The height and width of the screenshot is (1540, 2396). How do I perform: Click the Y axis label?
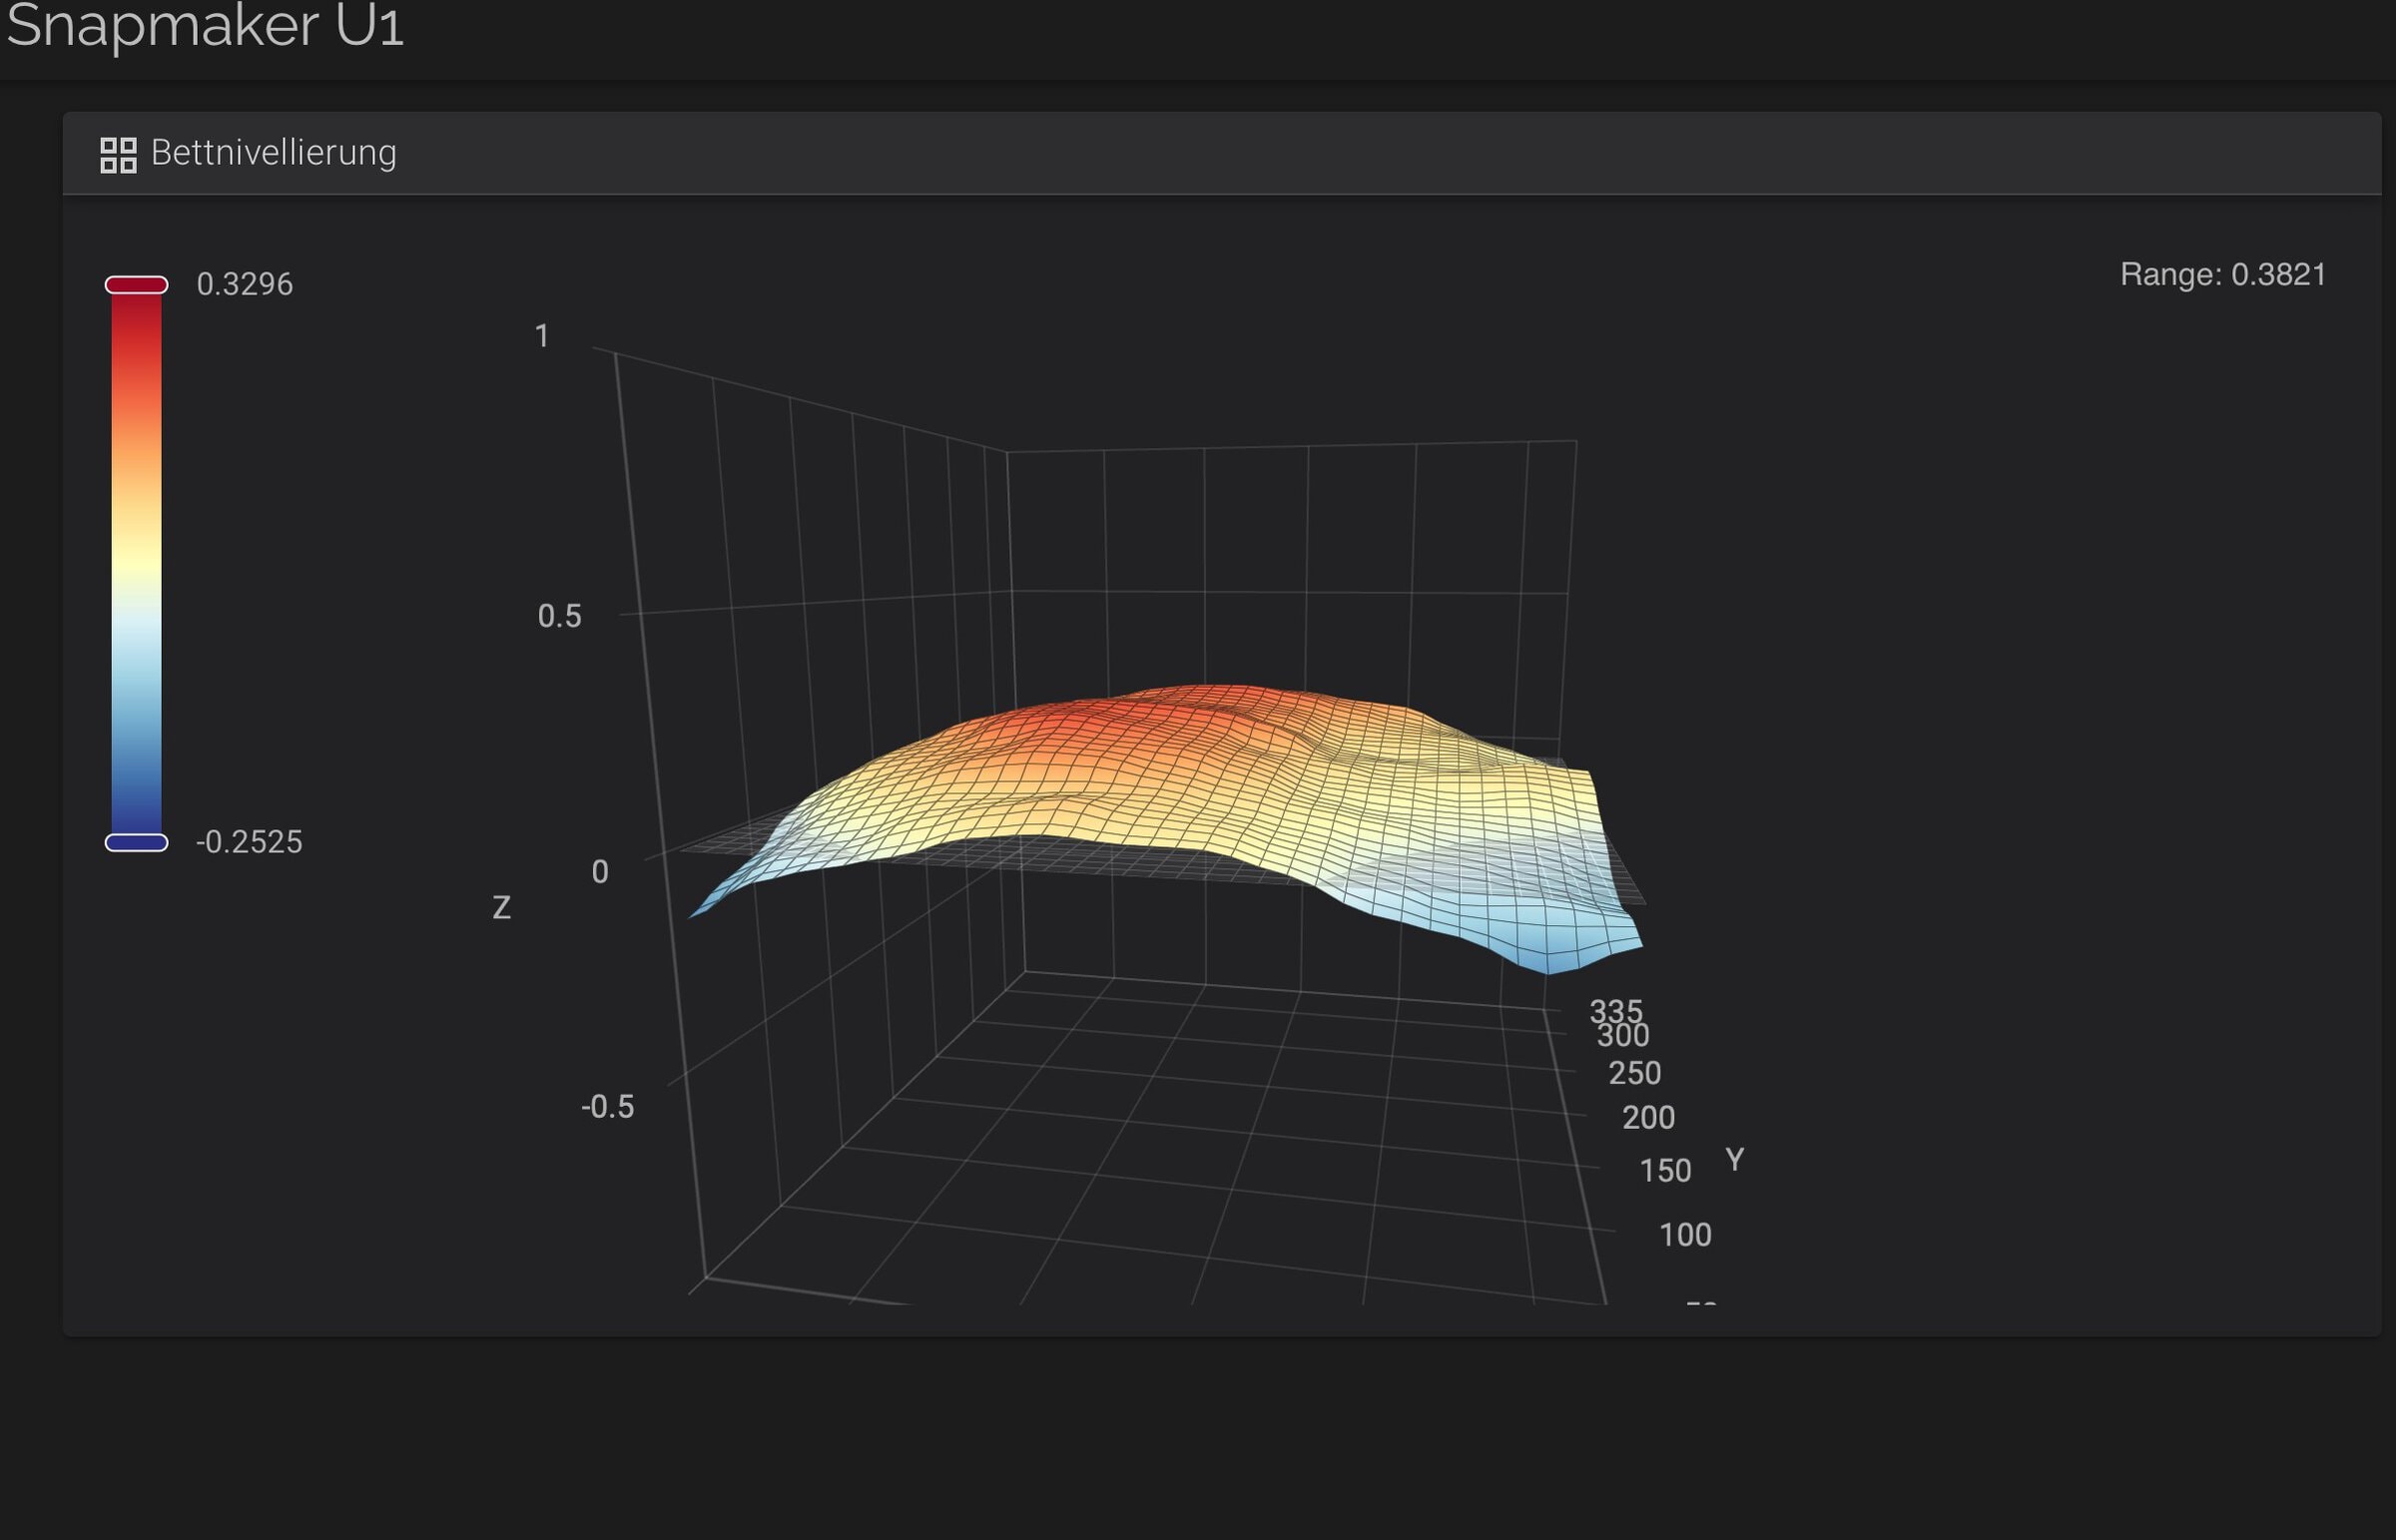[x=1734, y=1160]
